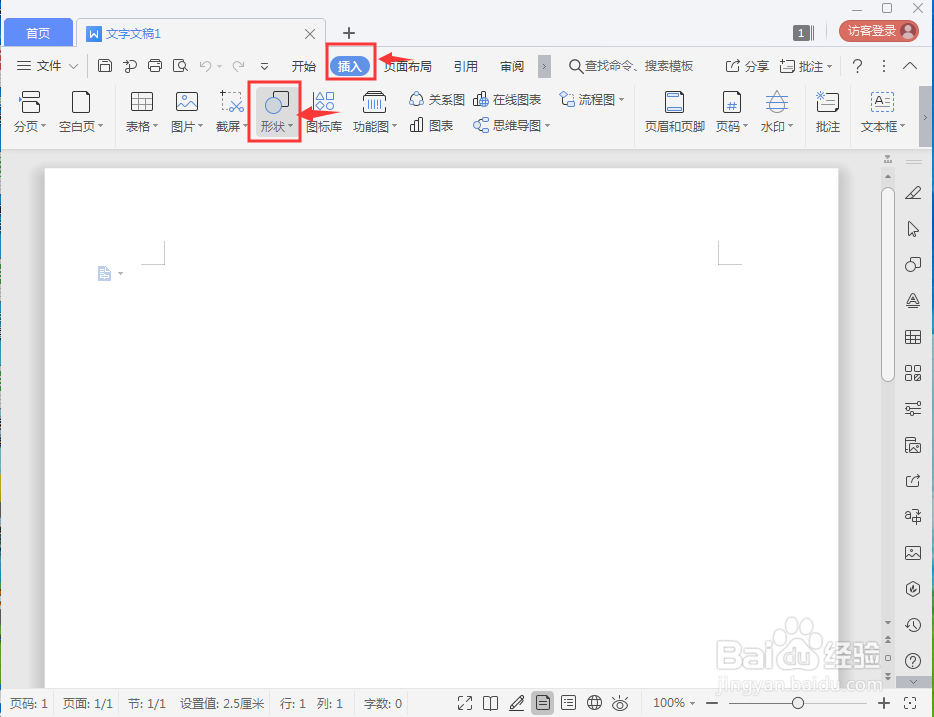Open the three-dot more options menu
Screen dimensions: 934x717
[884, 66]
